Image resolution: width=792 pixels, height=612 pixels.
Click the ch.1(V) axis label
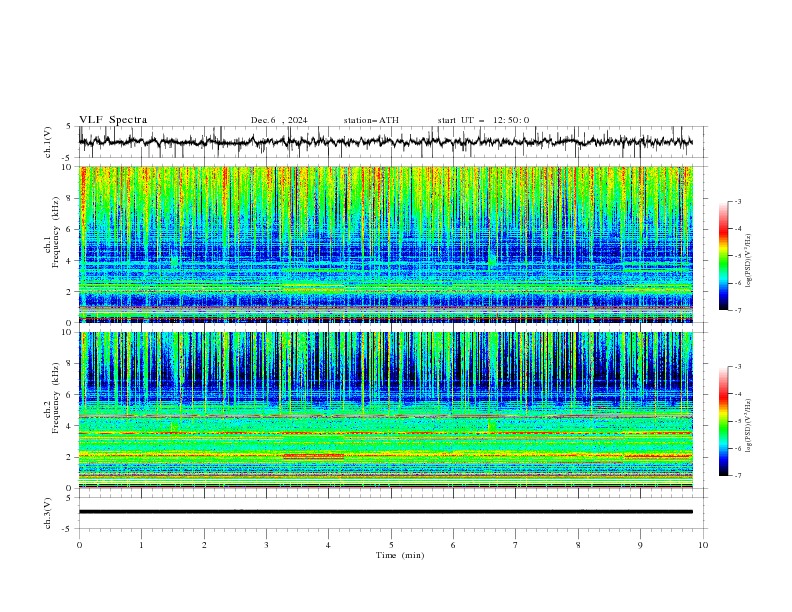point(48,142)
